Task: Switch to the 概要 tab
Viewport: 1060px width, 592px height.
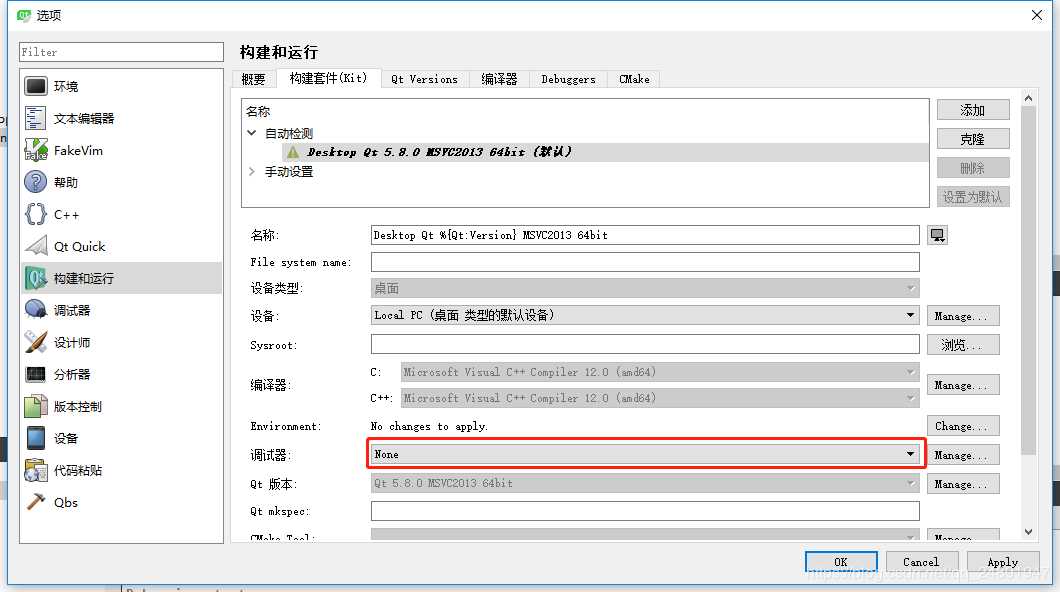Action: coord(254,79)
